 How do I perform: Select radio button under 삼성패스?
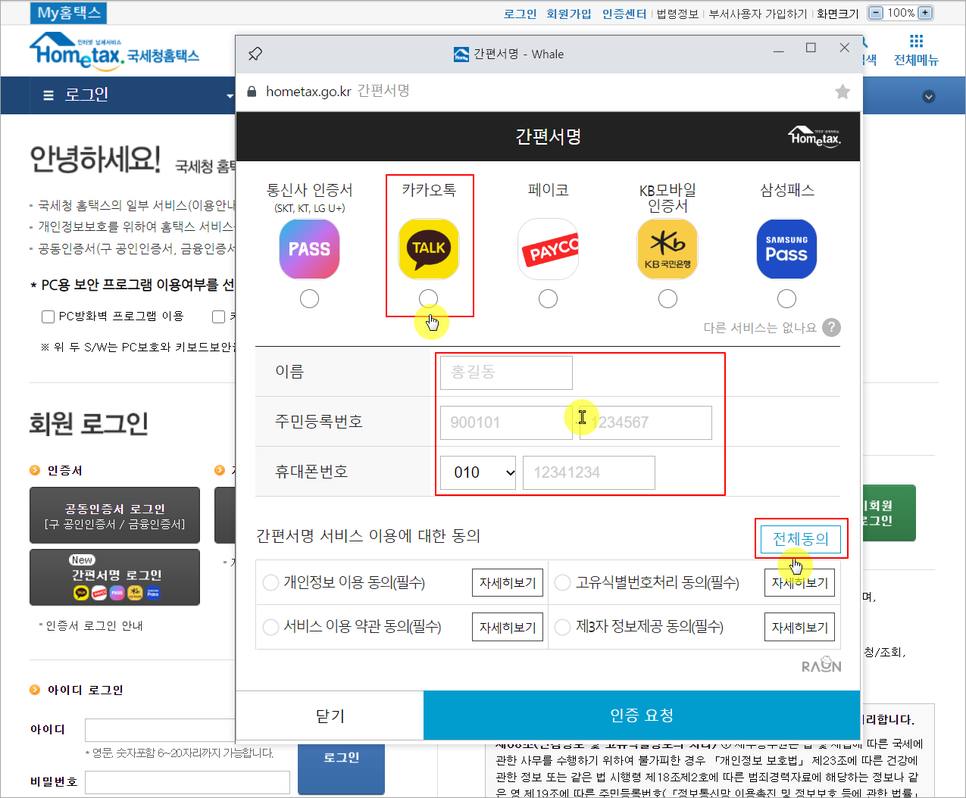point(786,299)
